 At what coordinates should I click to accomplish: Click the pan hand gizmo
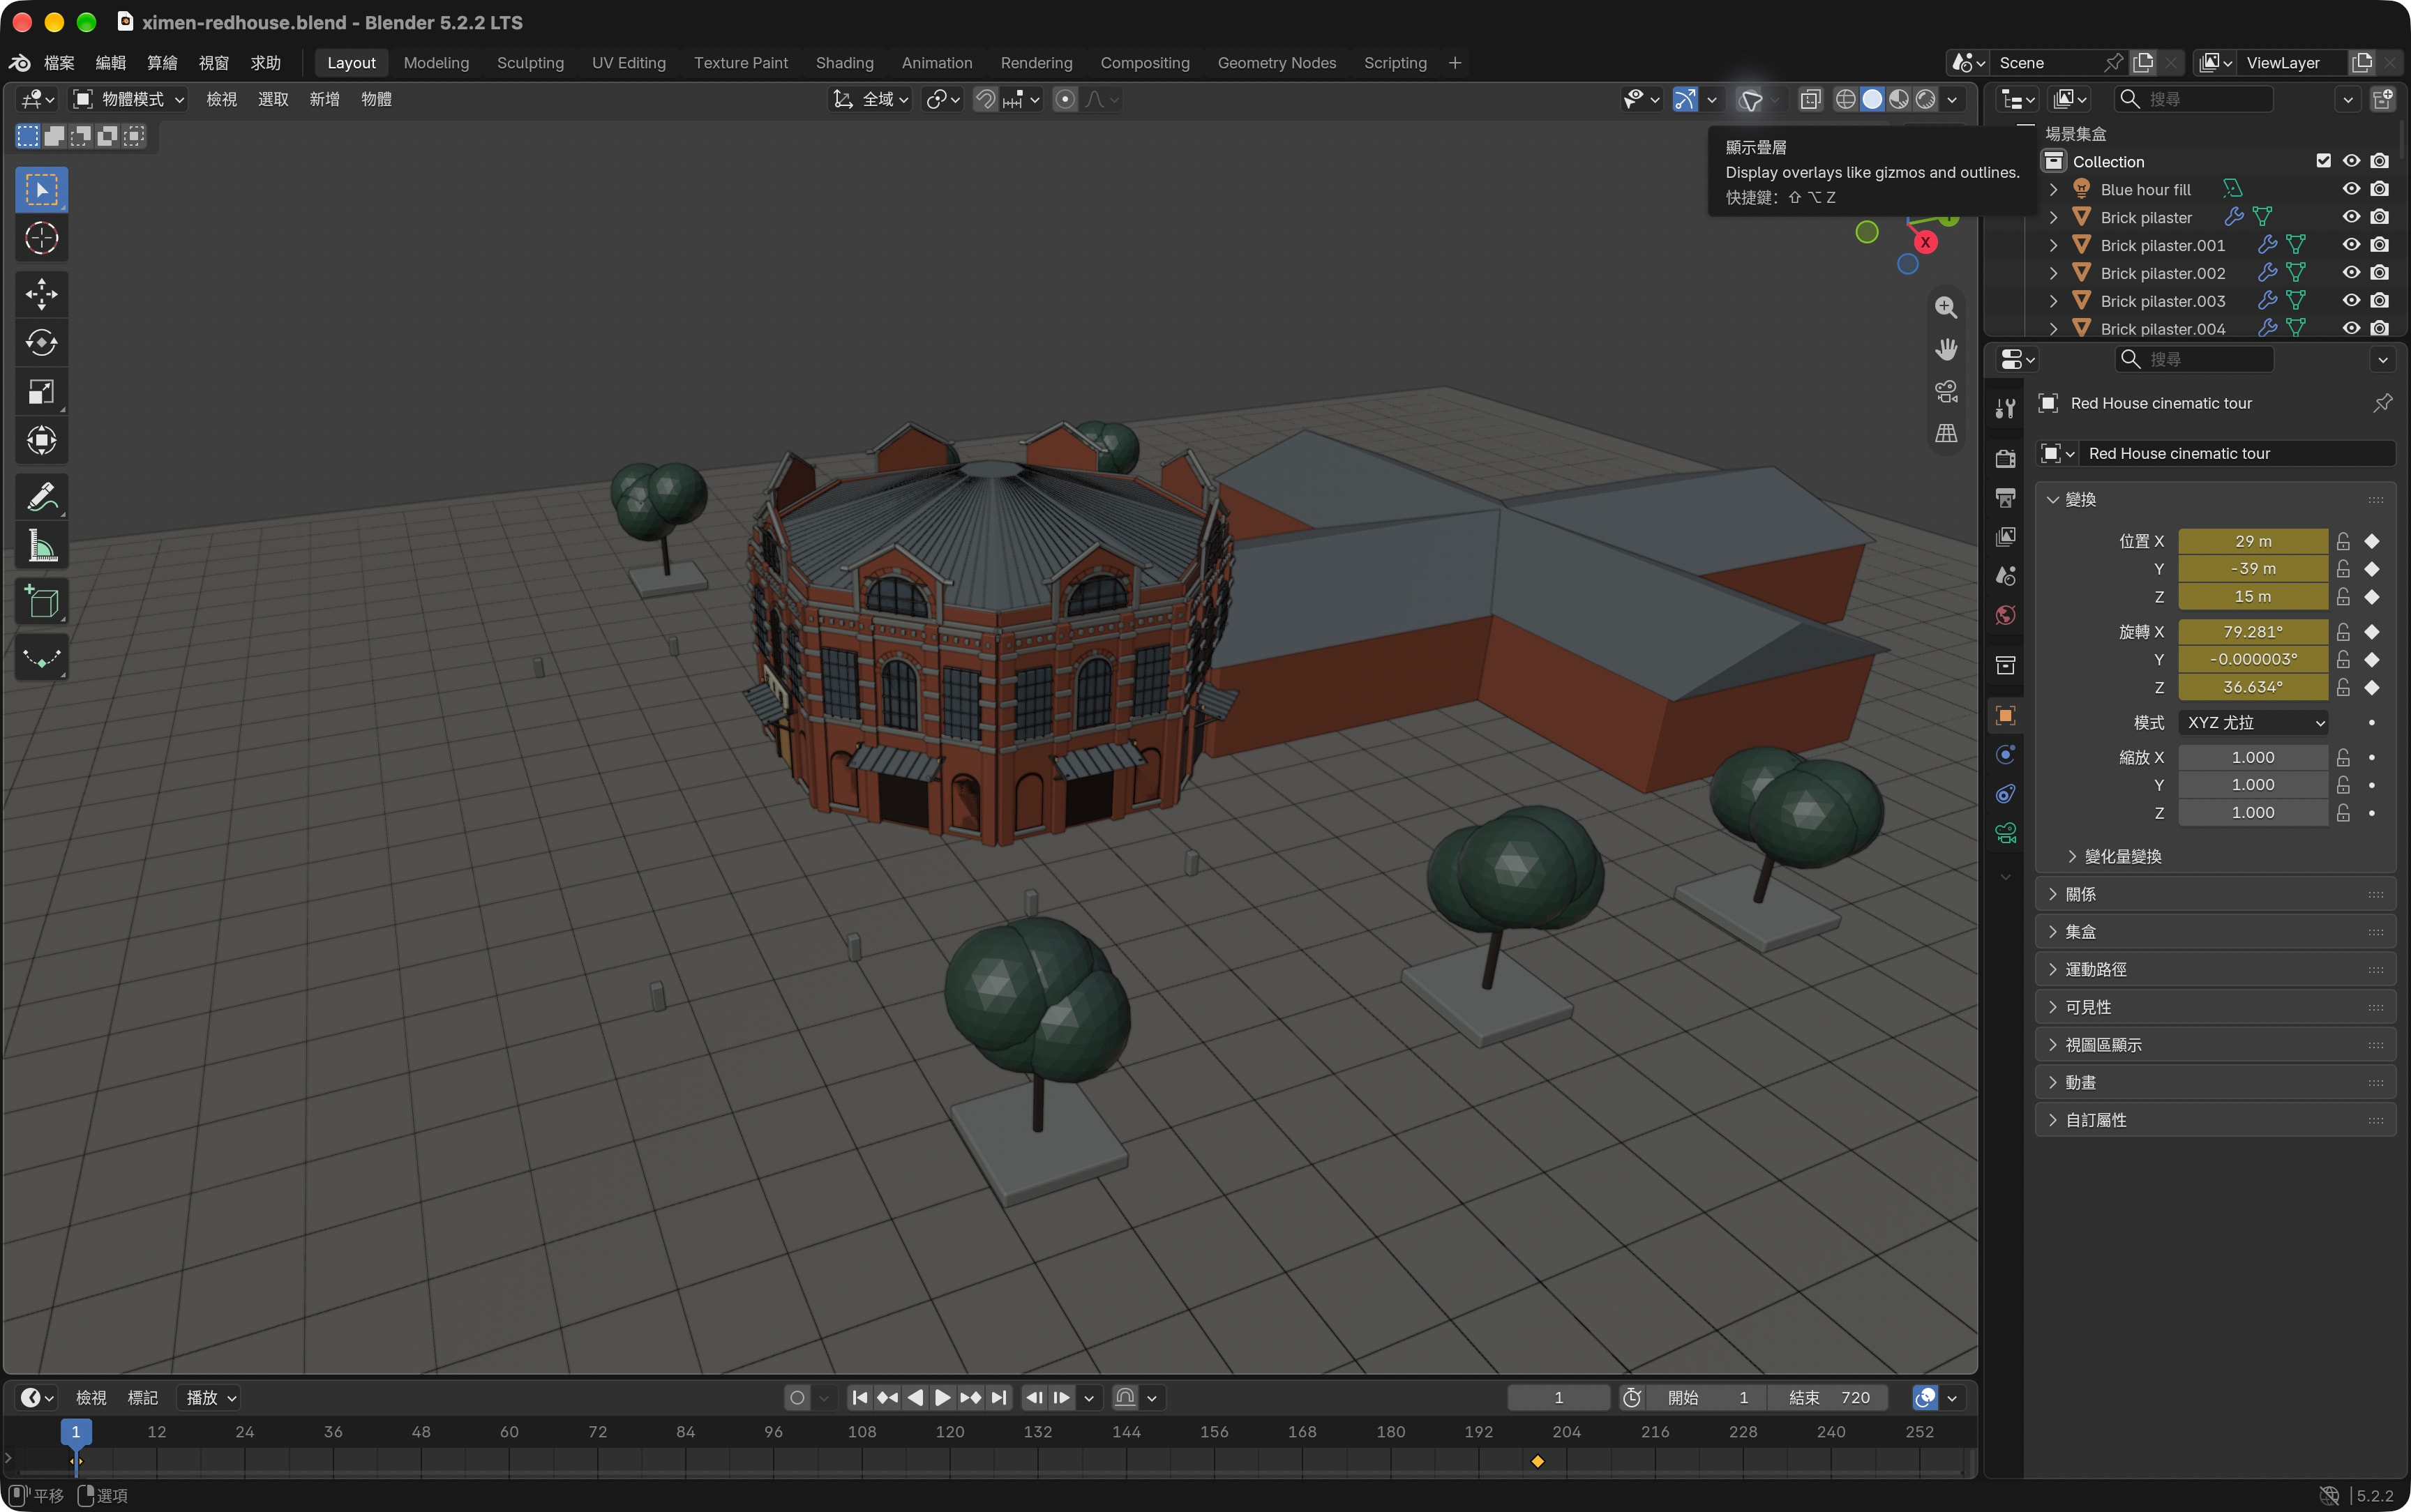[x=1946, y=350]
